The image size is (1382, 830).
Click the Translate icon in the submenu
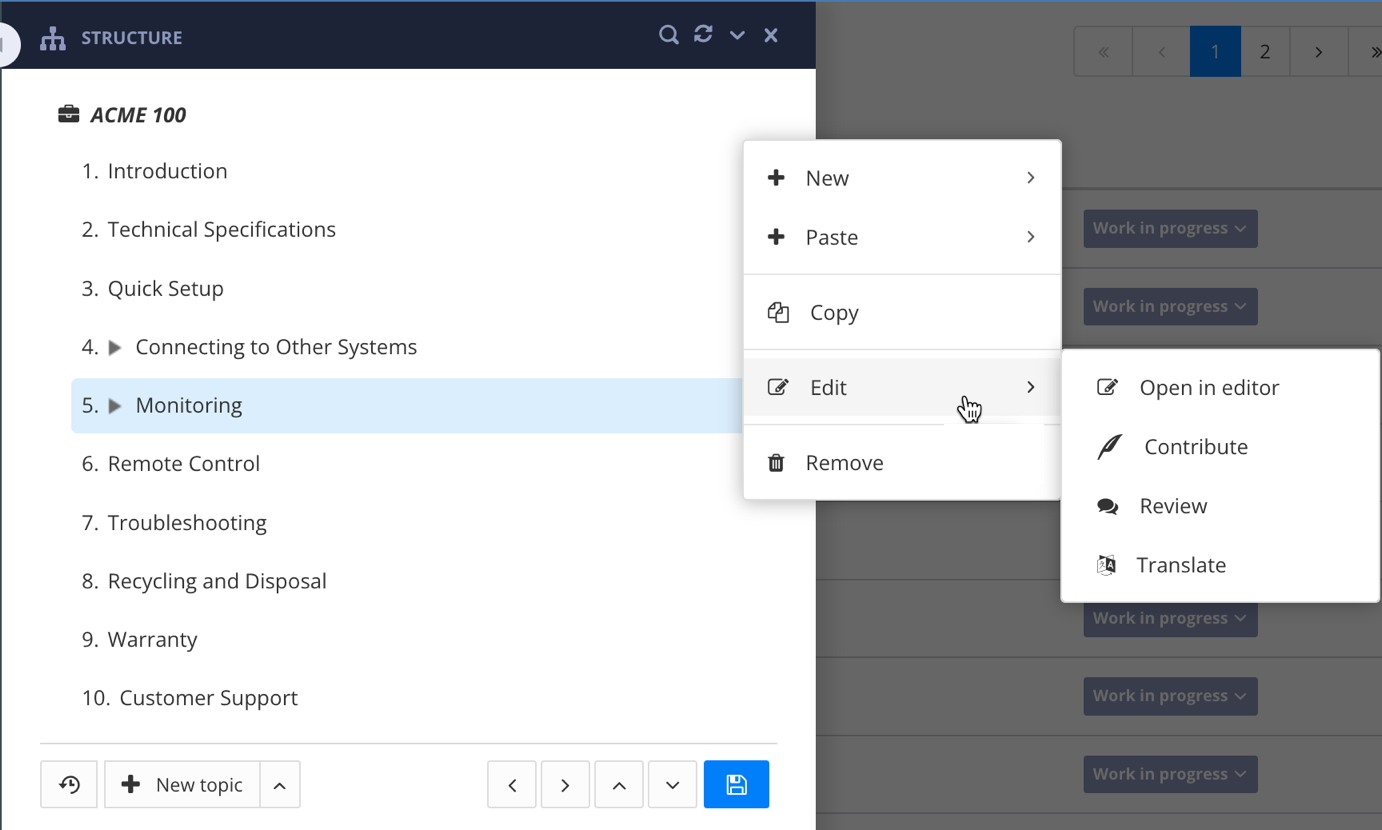click(x=1107, y=564)
